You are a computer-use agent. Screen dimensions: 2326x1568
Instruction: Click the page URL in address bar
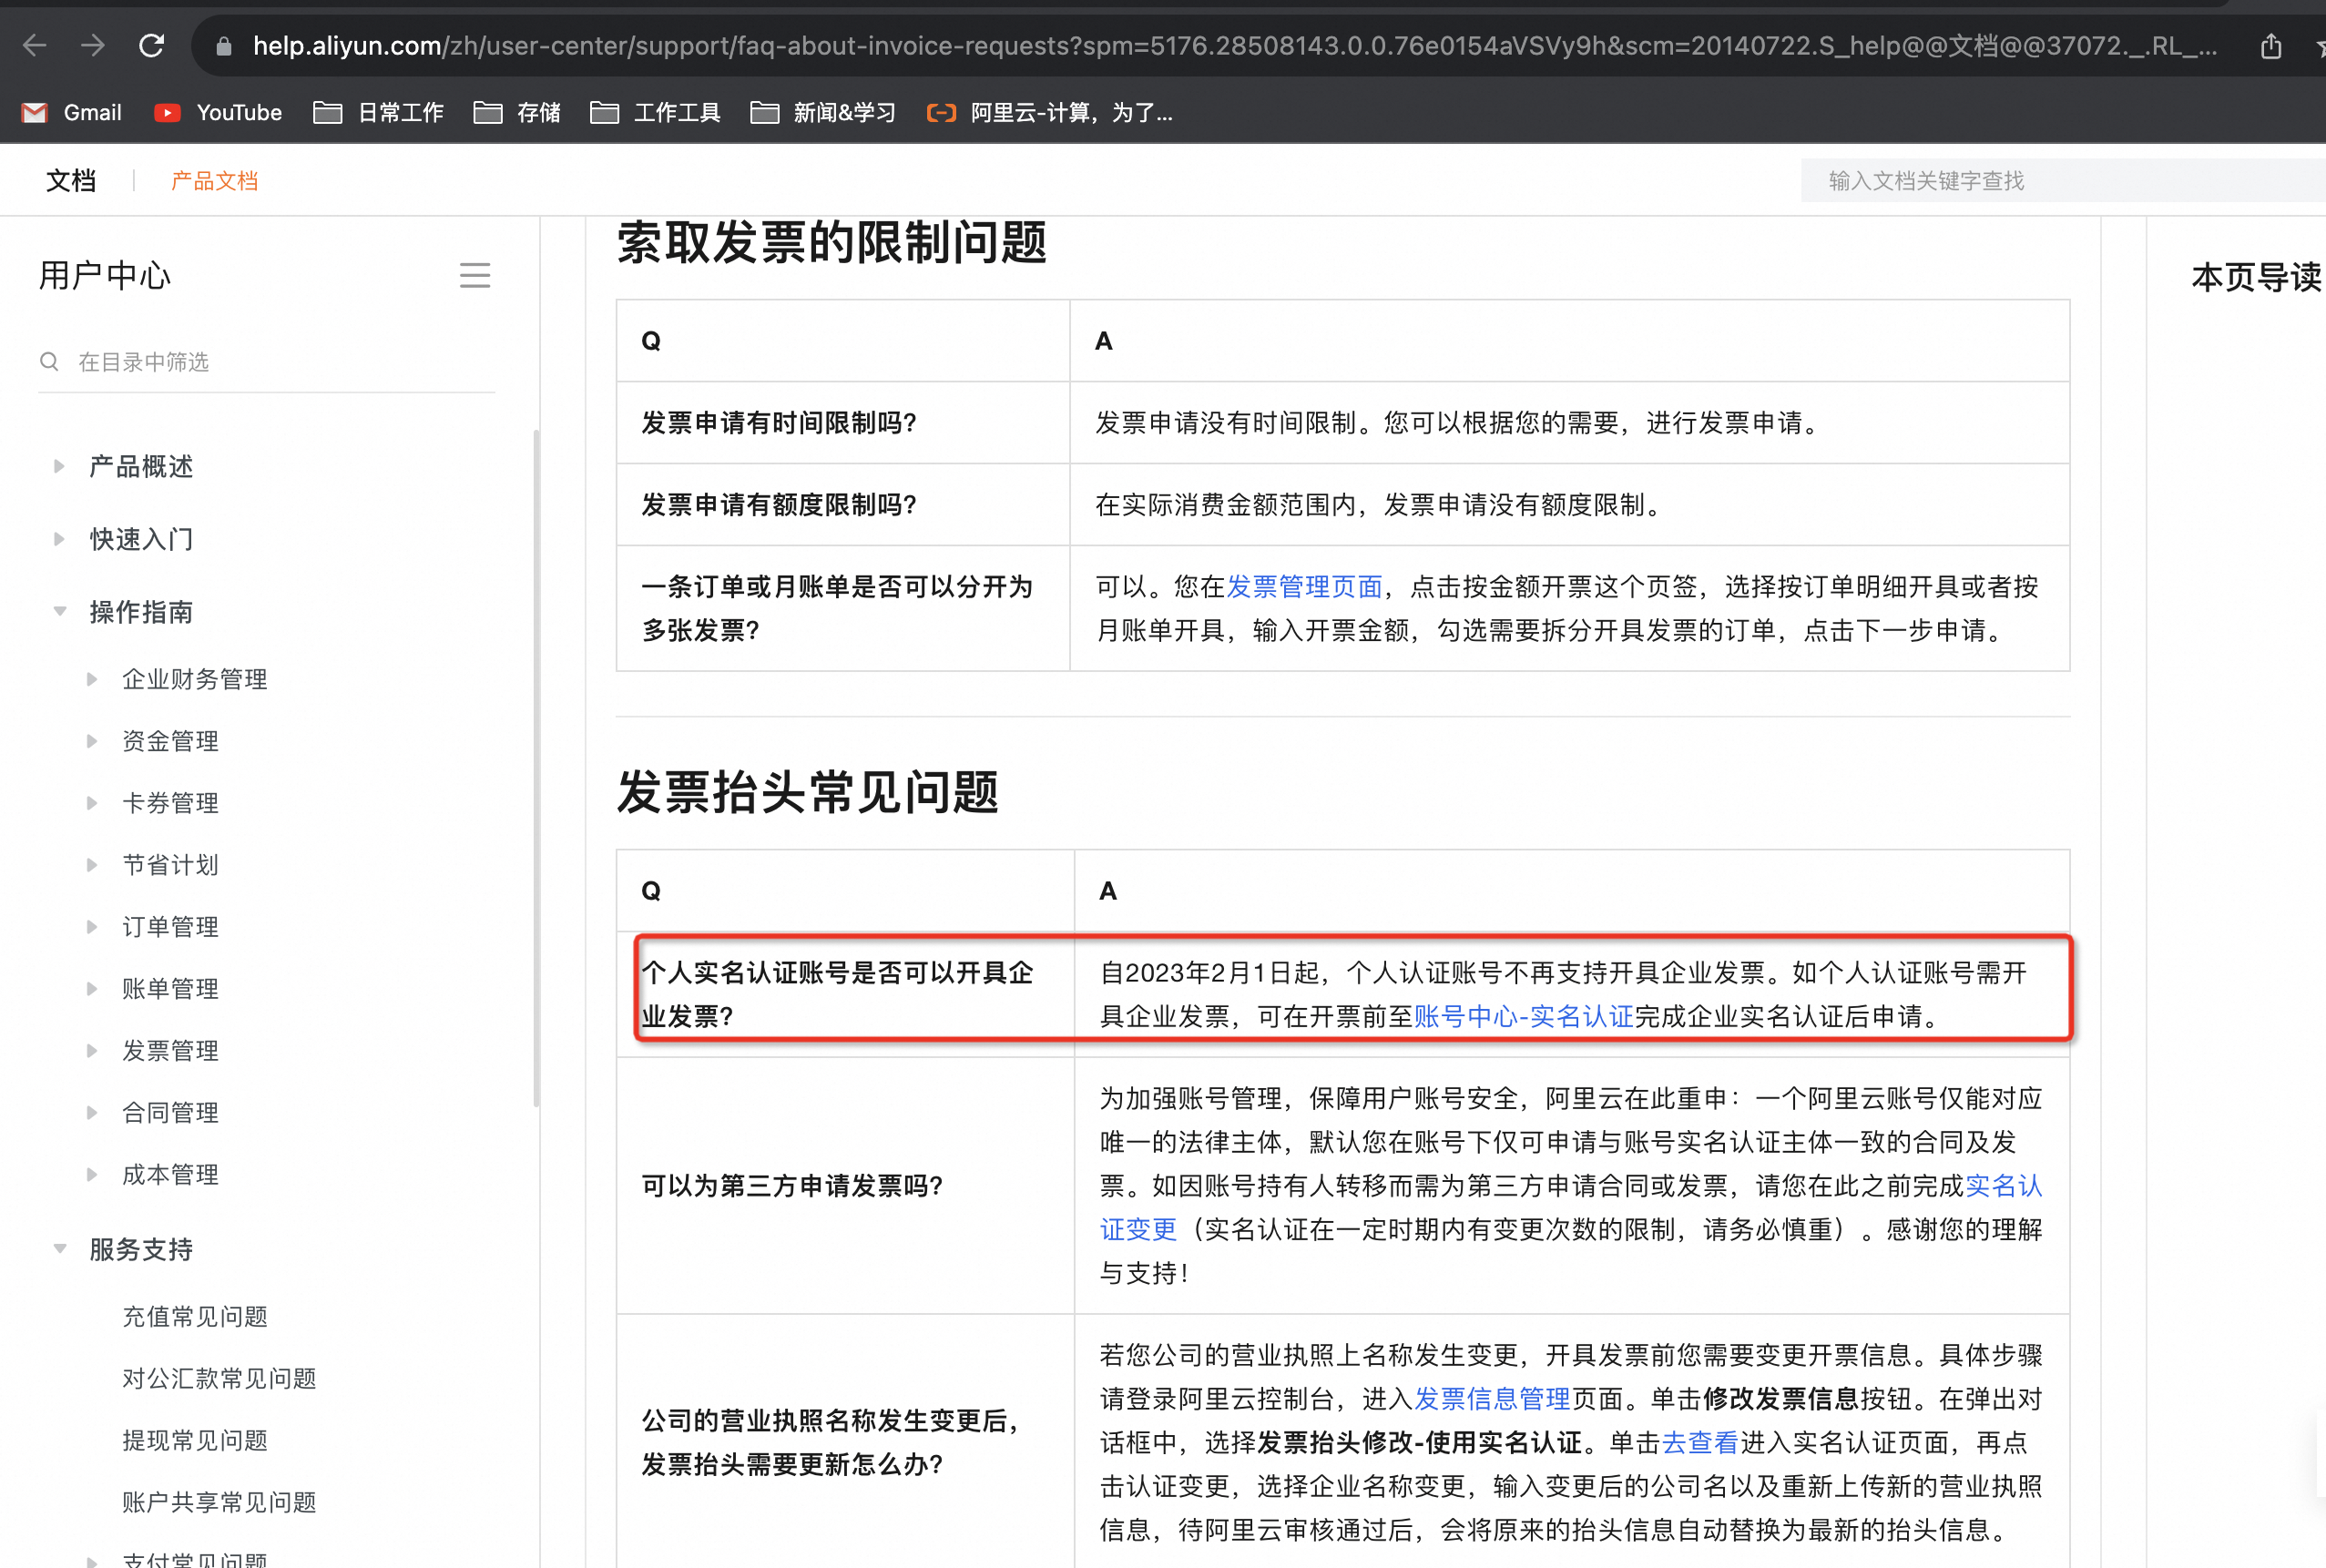point(1234,46)
